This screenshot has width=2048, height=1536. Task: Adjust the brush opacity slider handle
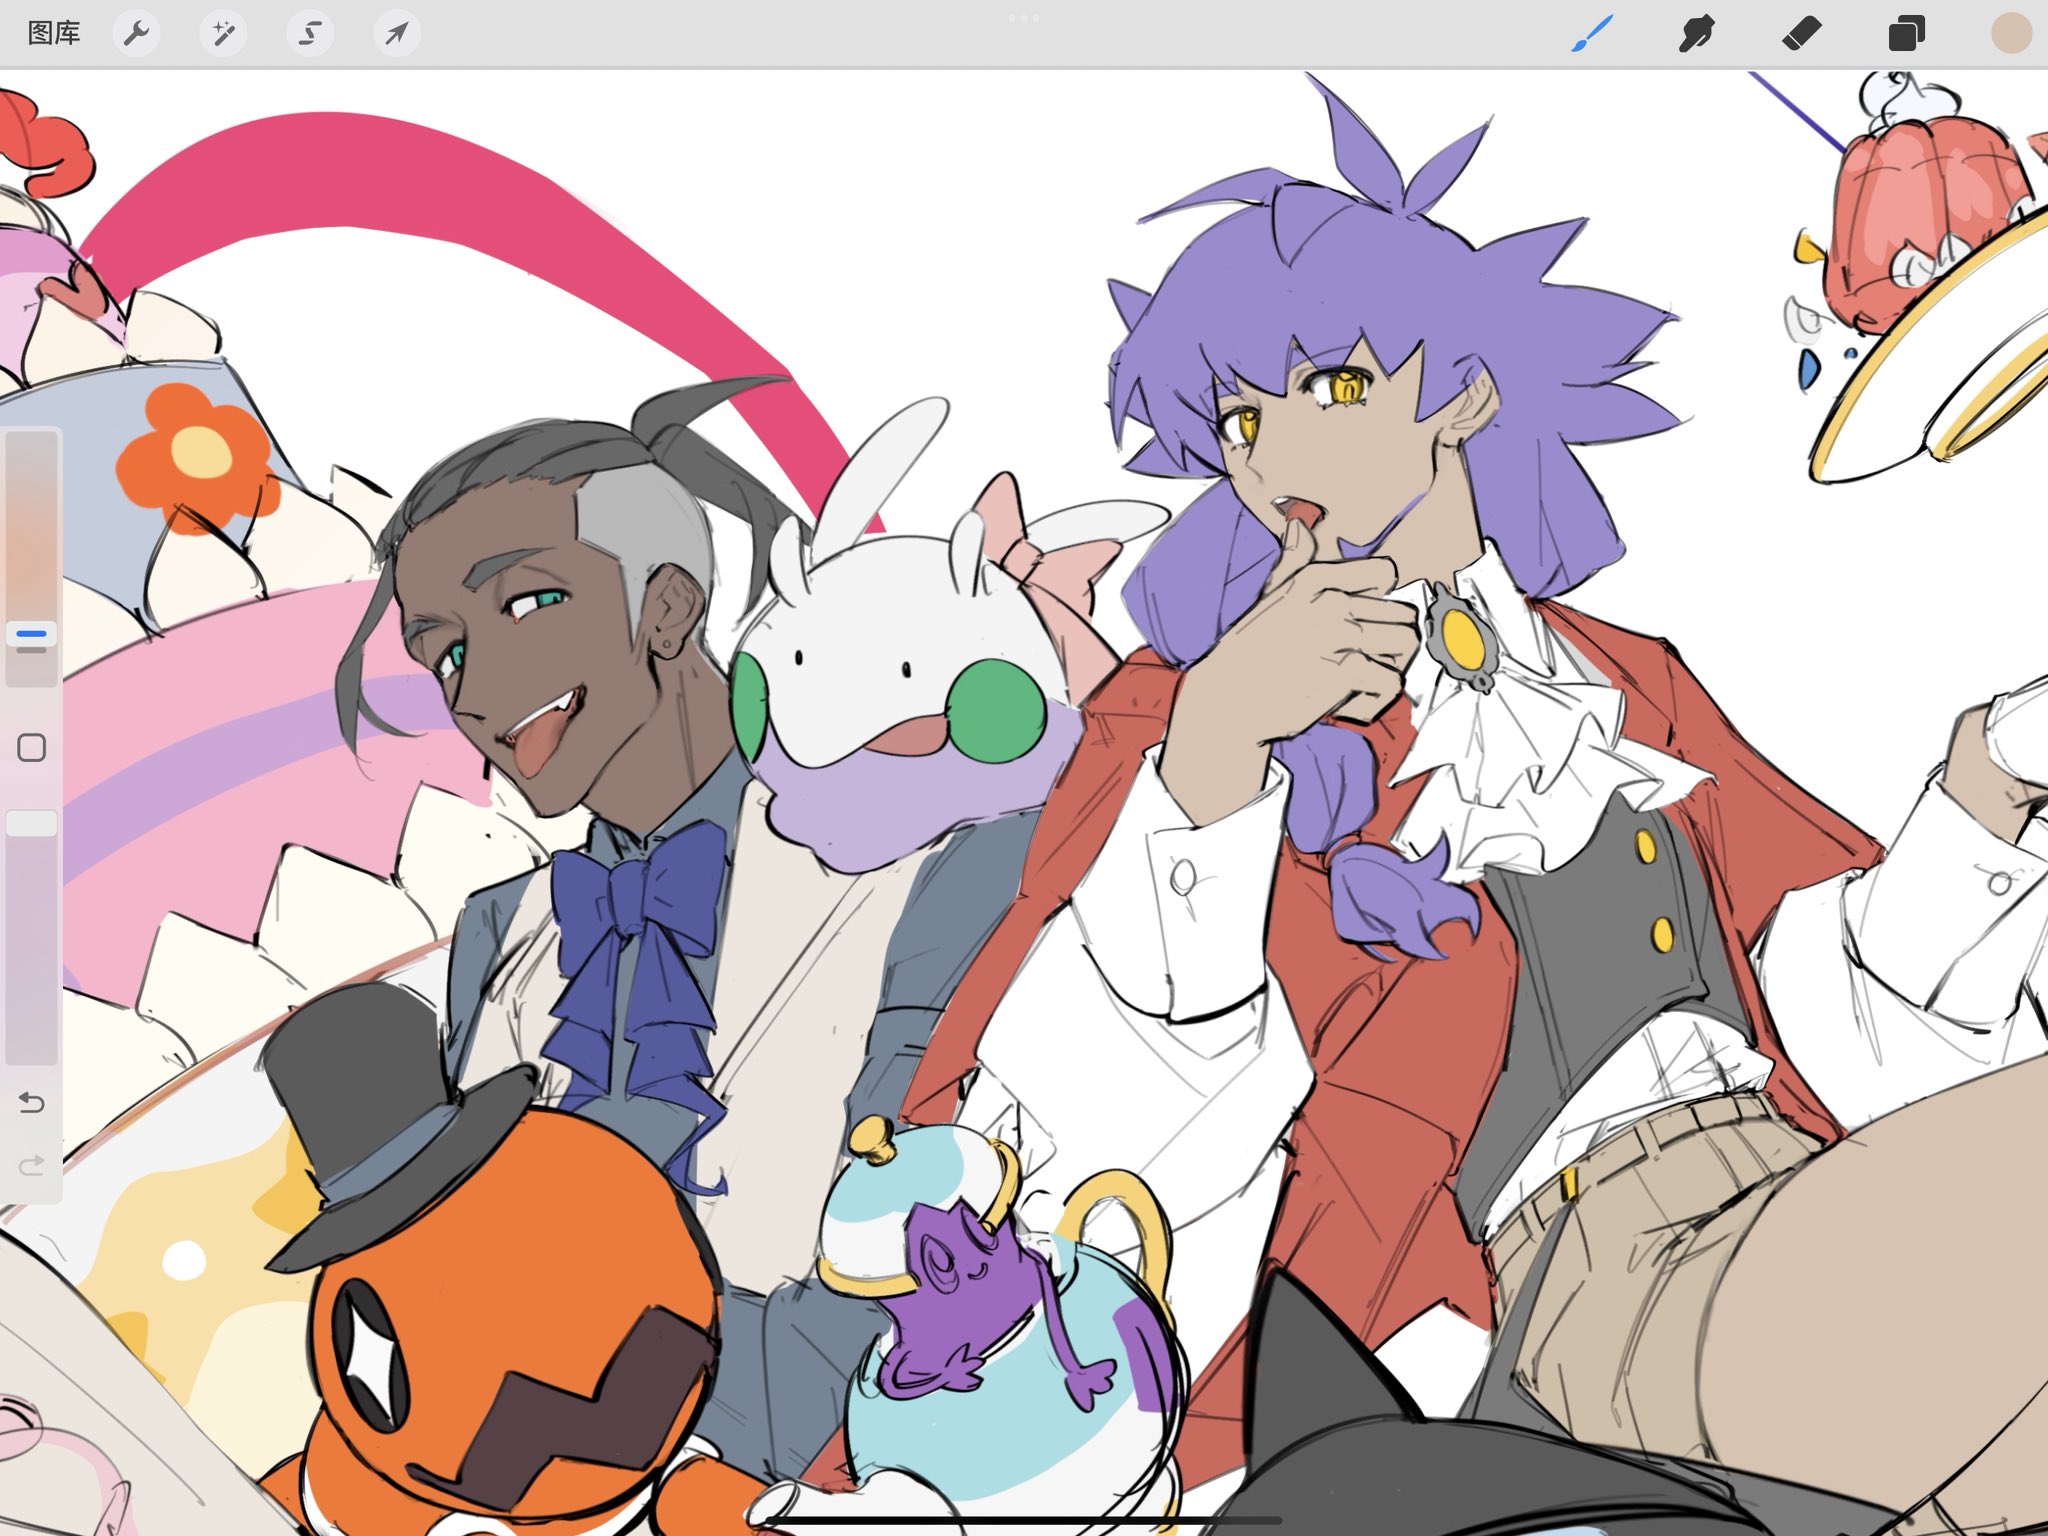point(32,823)
